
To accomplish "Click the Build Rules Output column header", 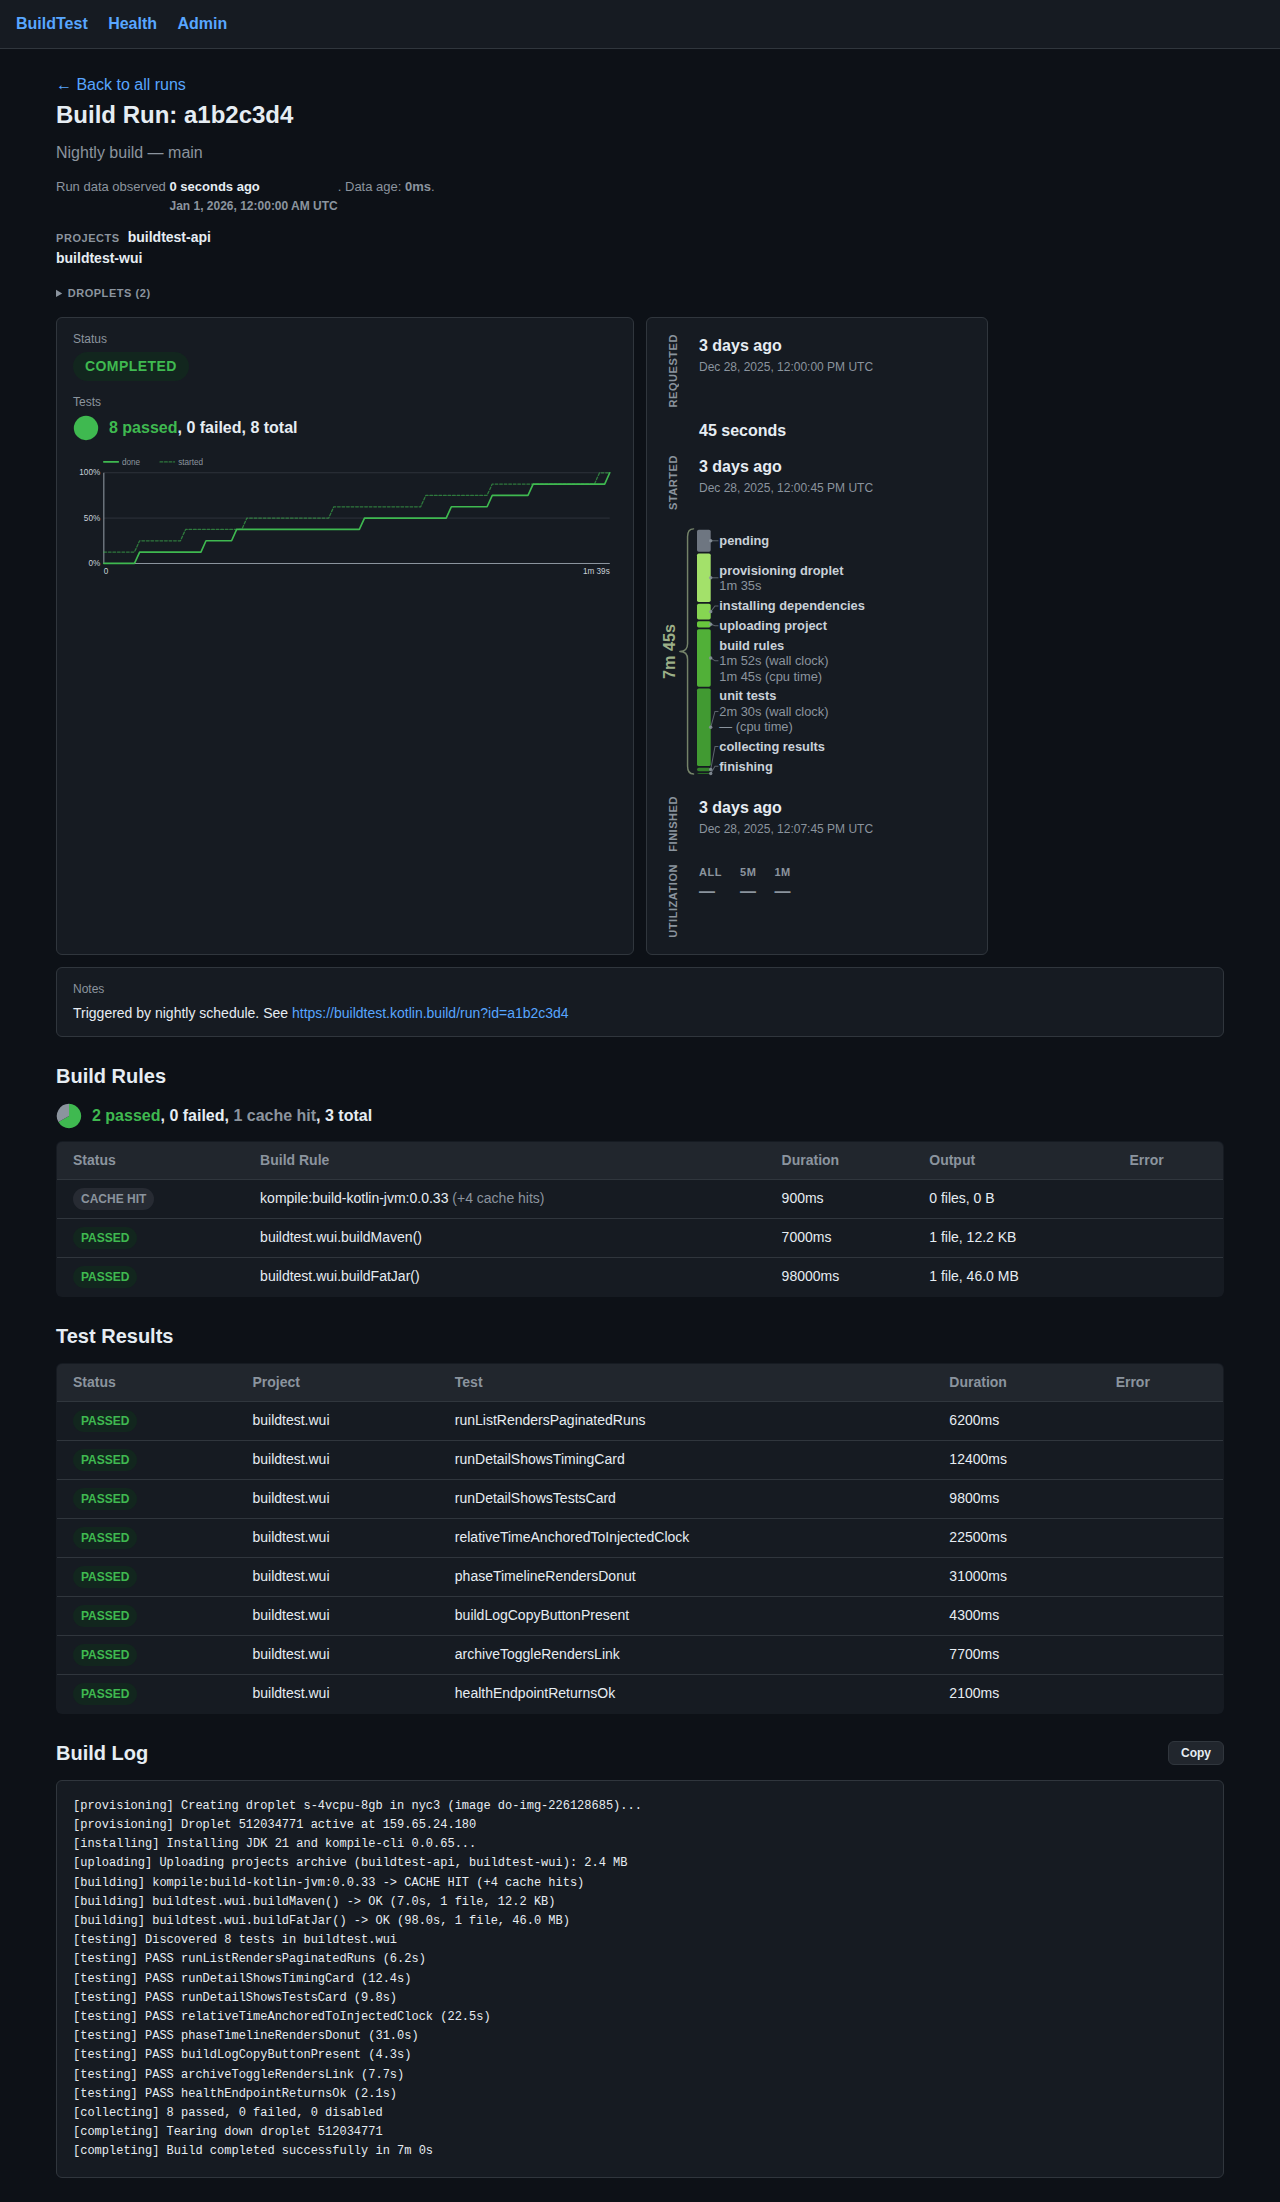I will coord(952,1160).
